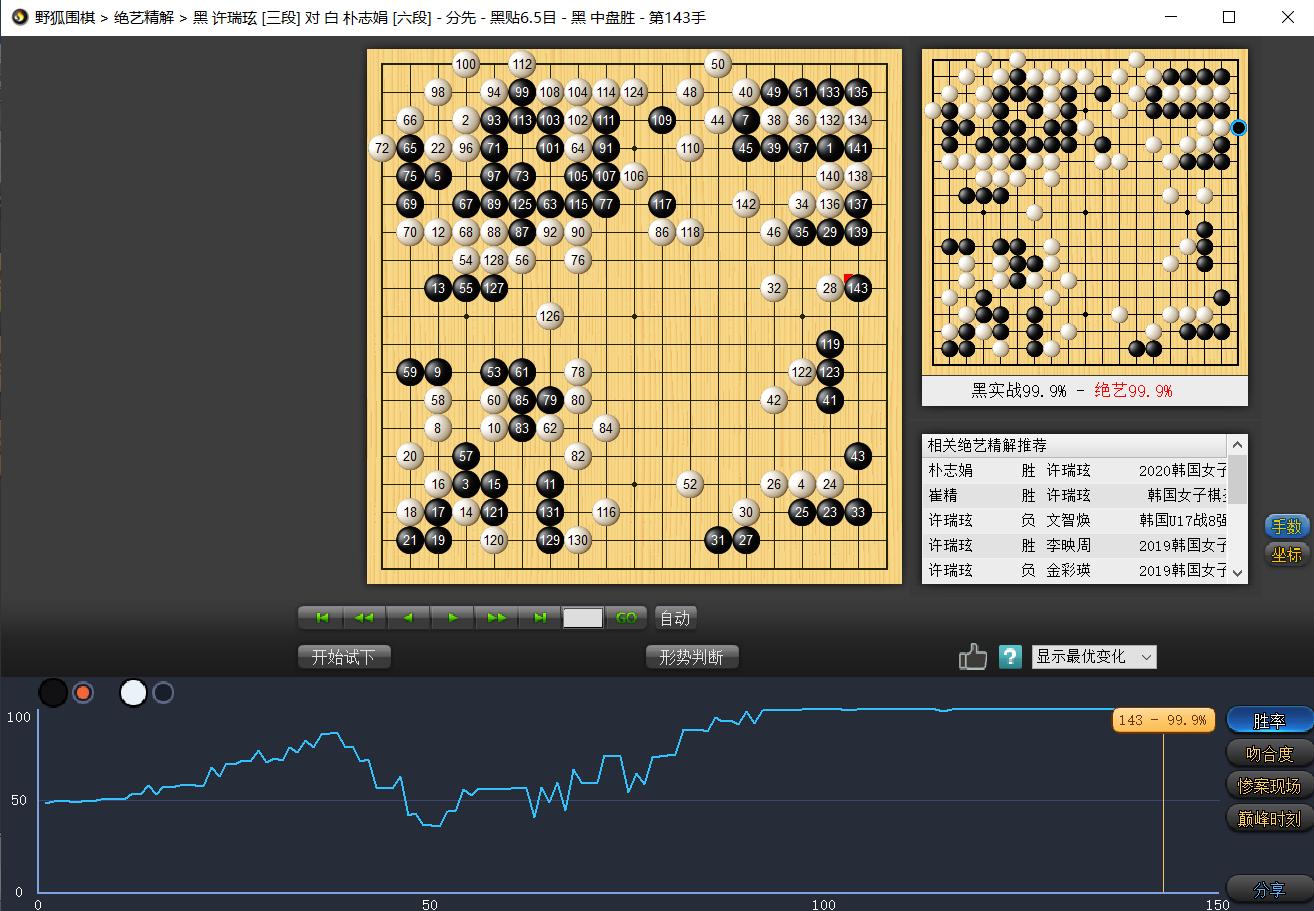Open help via the blue question mark icon
1314x911 pixels.
coord(1010,657)
